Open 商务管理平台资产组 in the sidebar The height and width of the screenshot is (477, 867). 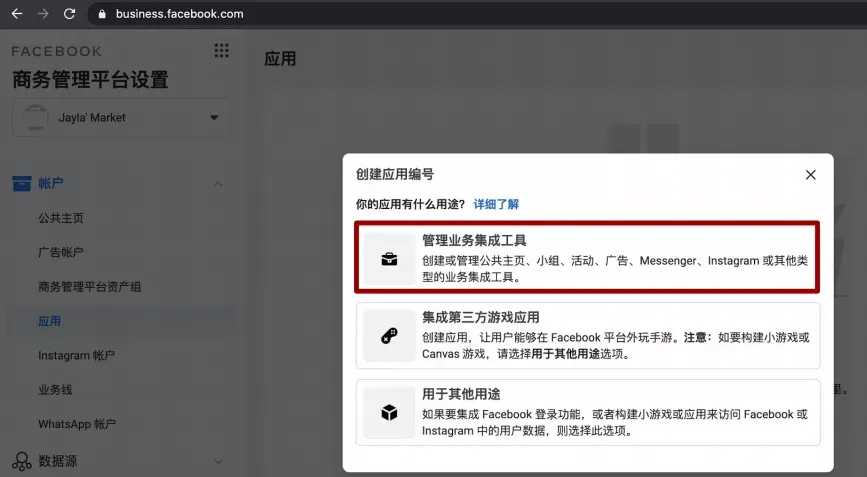click(x=90, y=286)
